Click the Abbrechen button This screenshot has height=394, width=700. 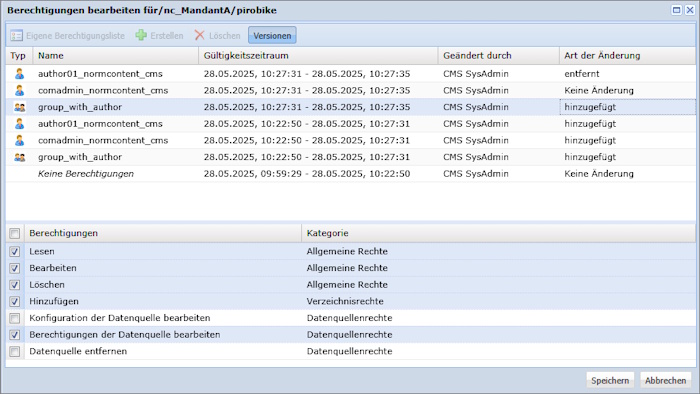pos(665,380)
